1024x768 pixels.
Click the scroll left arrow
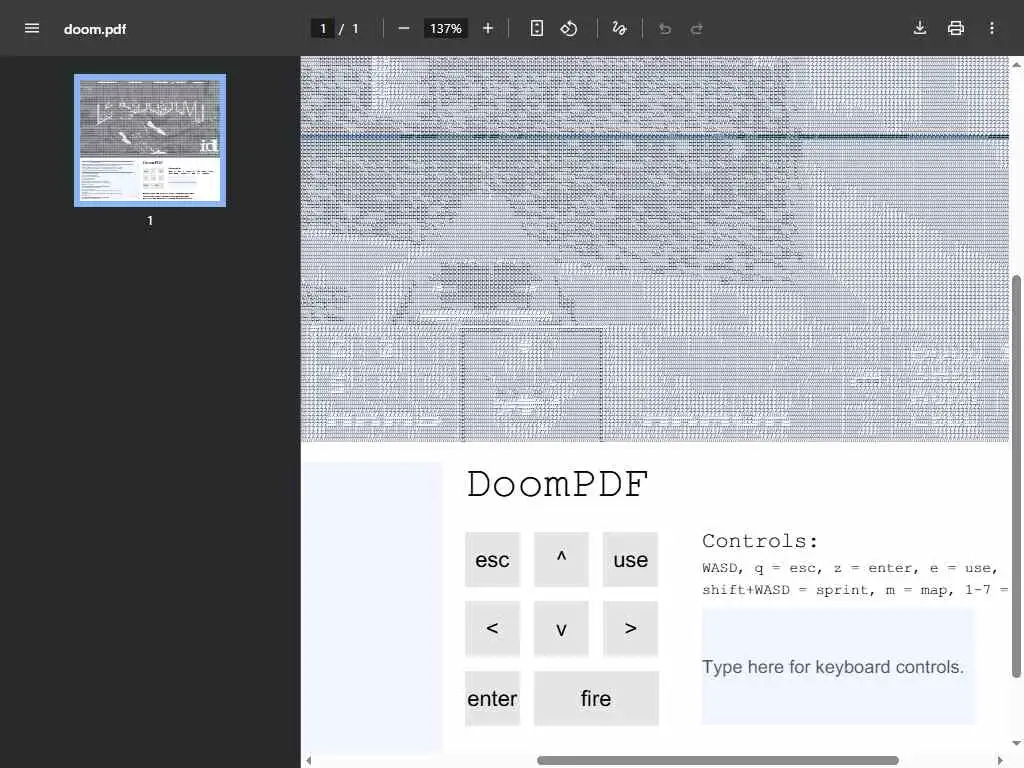309,760
